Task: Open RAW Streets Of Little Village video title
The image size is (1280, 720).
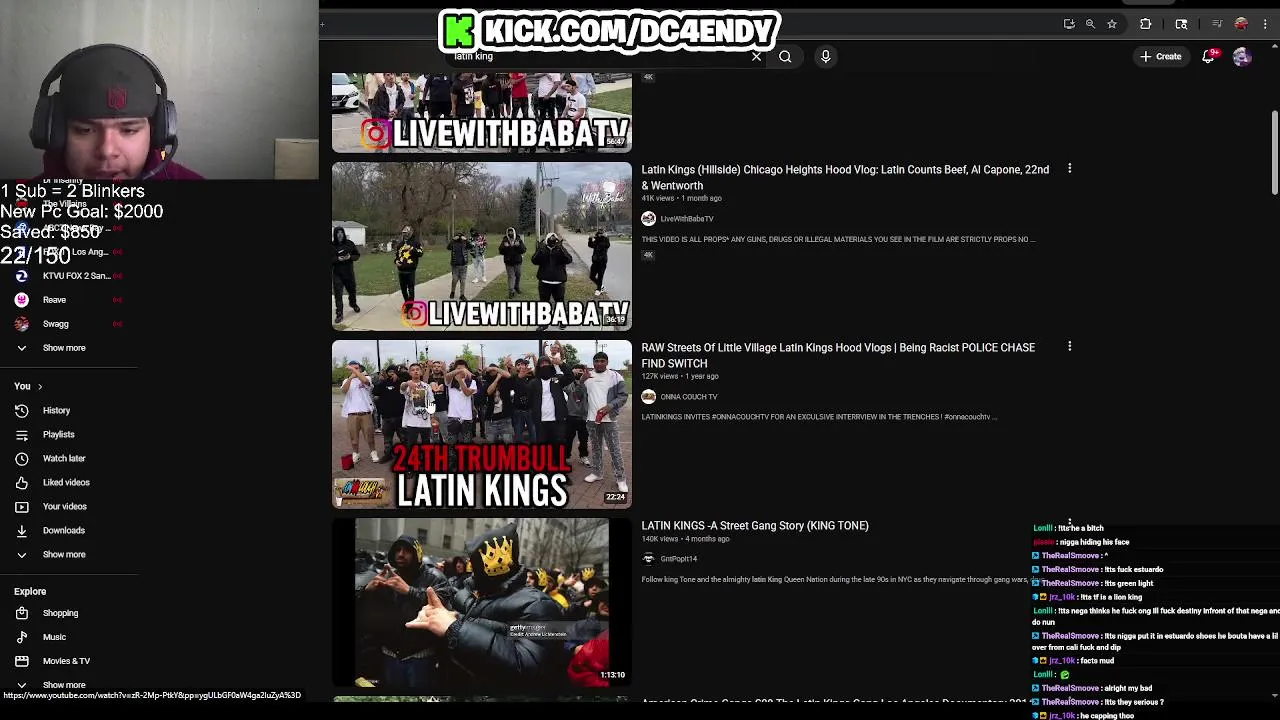Action: [x=838, y=355]
